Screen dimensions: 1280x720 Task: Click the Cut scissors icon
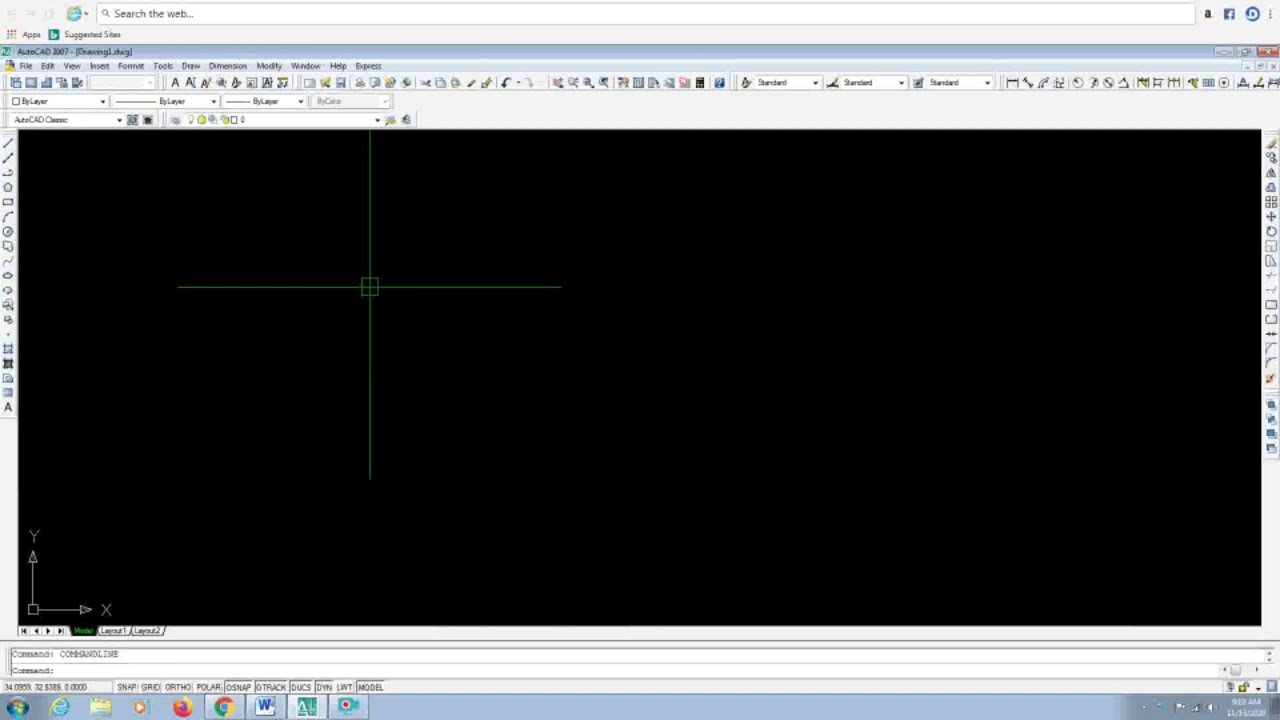425,83
